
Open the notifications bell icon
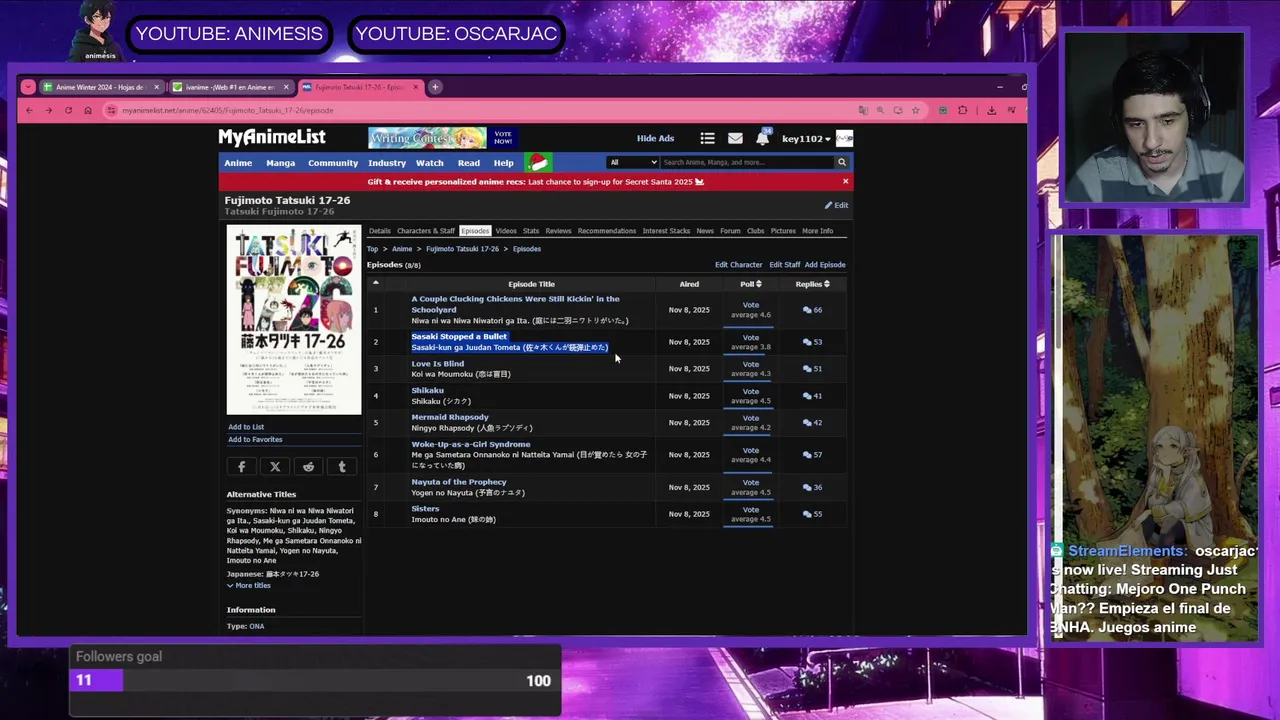click(x=762, y=138)
